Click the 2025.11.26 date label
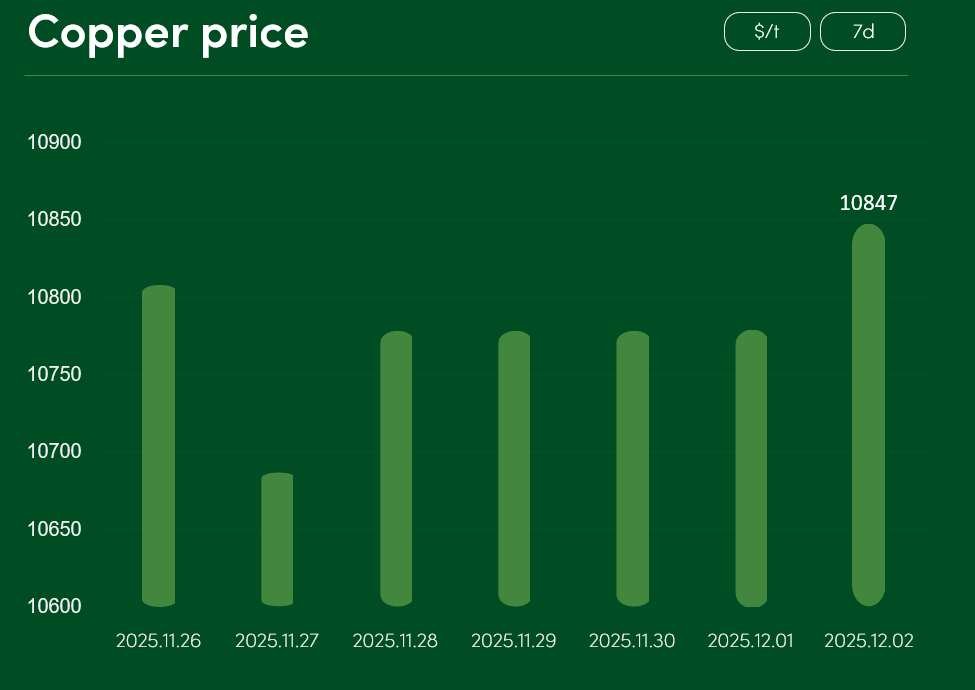This screenshot has width=975, height=690. click(158, 641)
